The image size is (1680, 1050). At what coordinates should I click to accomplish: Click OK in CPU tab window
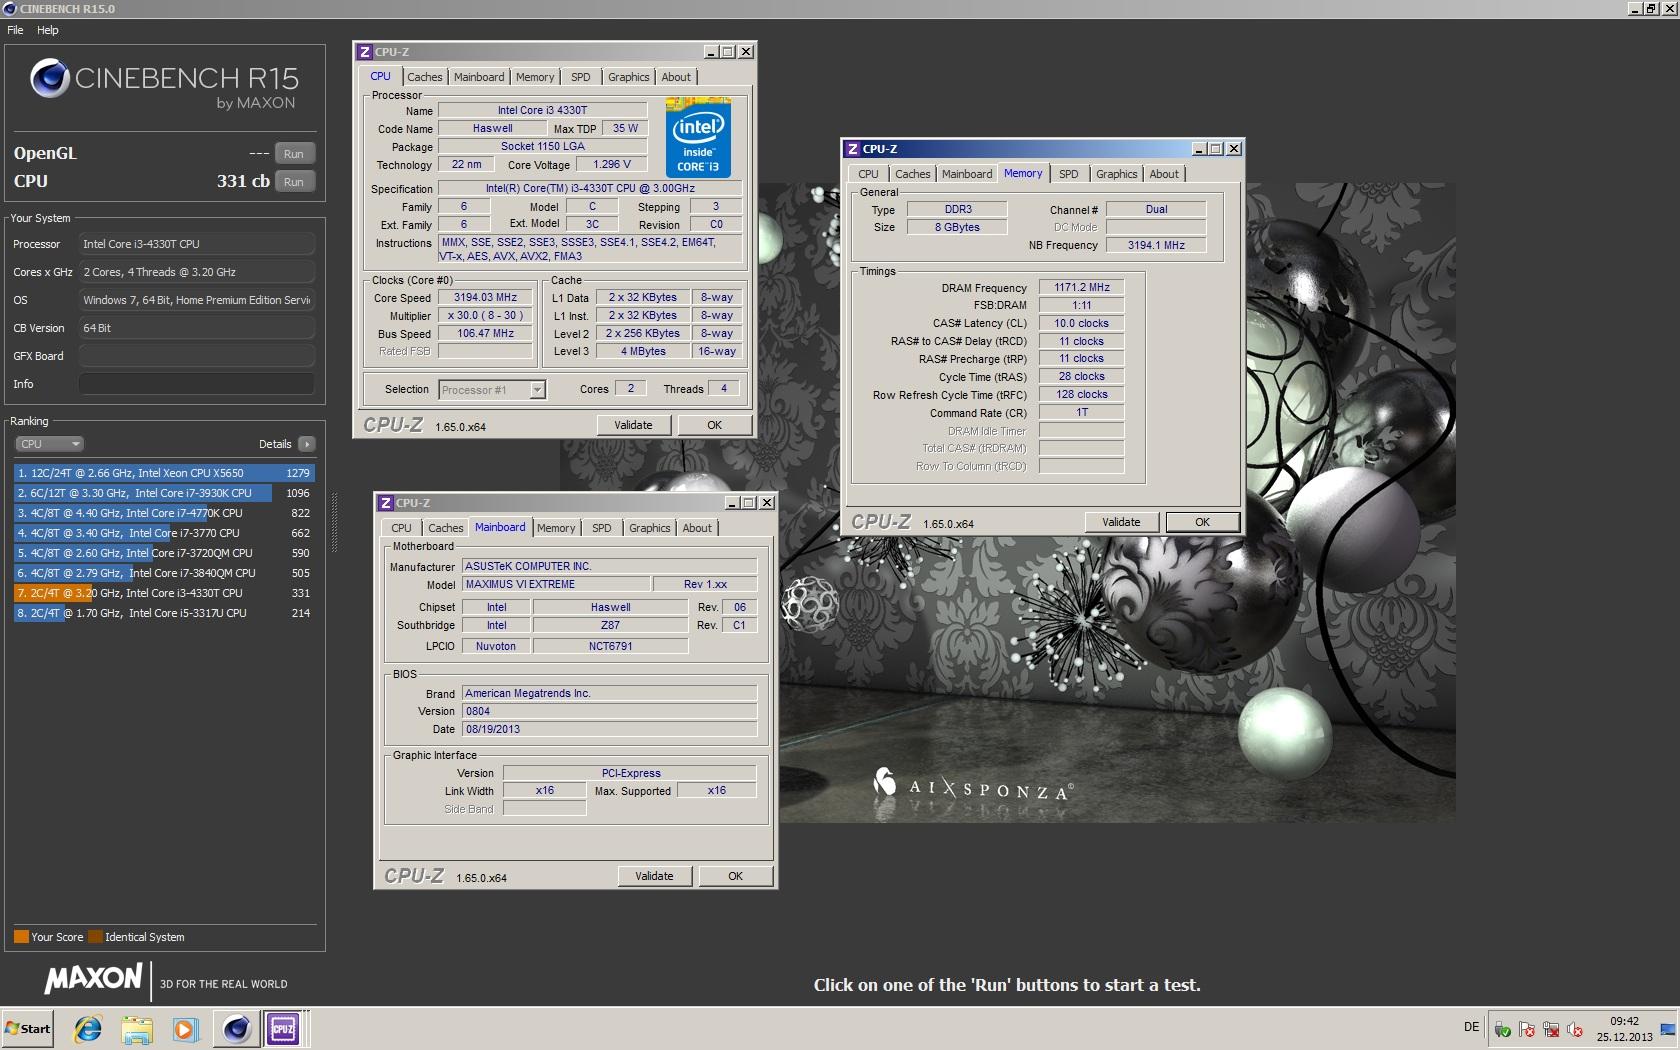tap(714, 425)
